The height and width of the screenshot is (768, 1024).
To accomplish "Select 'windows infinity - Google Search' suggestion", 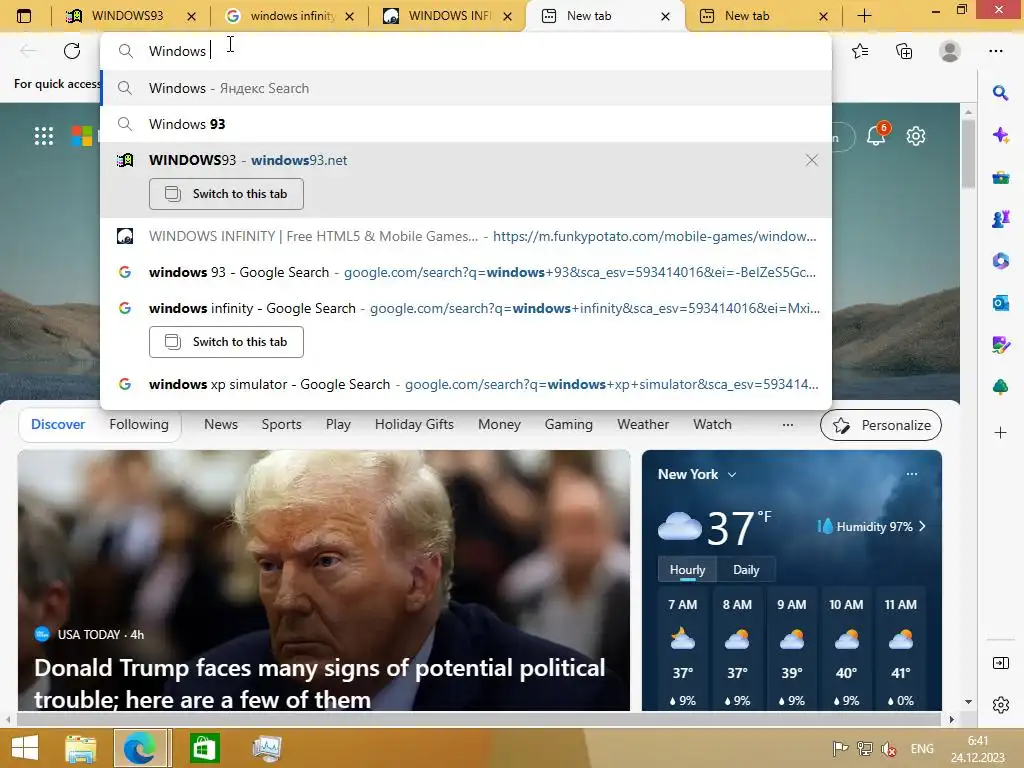I will (466, 308).
